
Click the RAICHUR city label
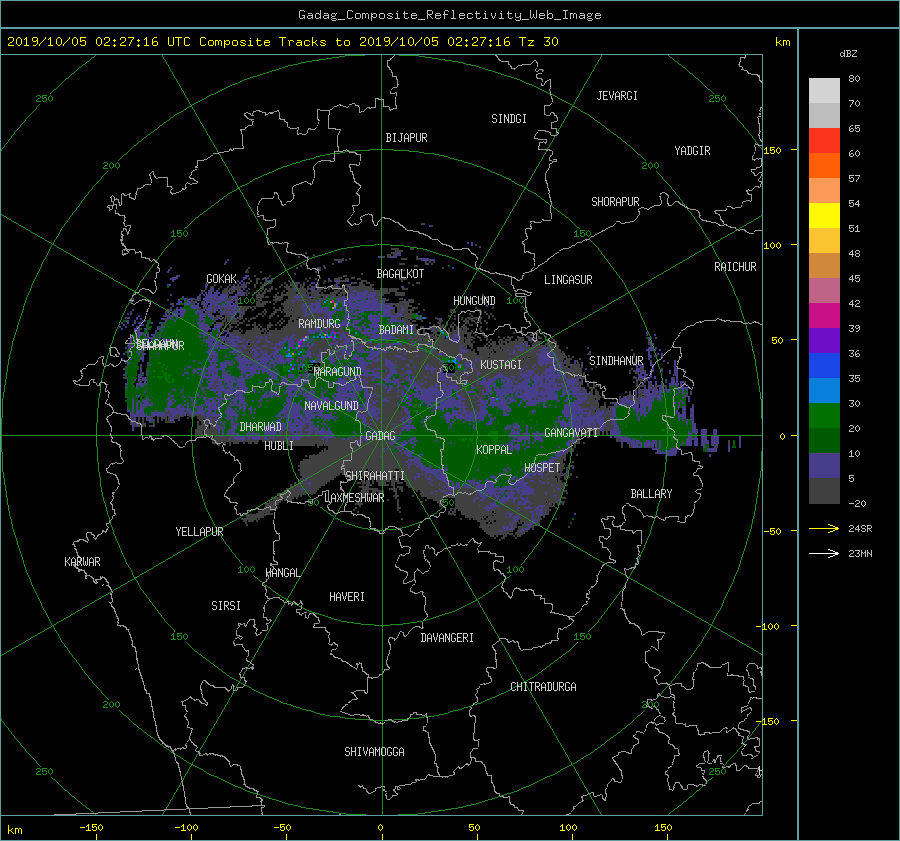click(735, 267)
